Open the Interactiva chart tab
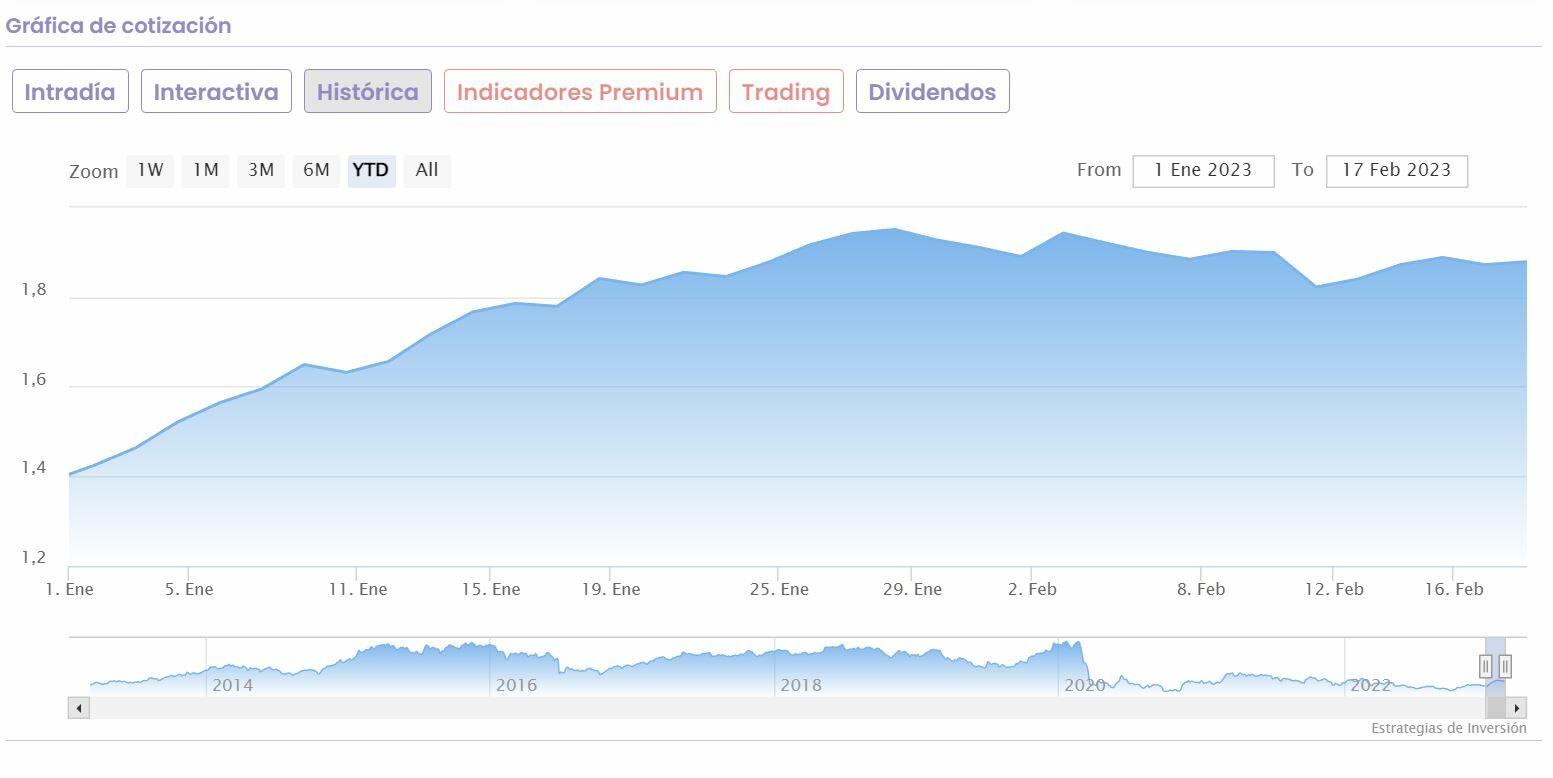Viewport: 1553px width, 778px height. coord(216,92)
